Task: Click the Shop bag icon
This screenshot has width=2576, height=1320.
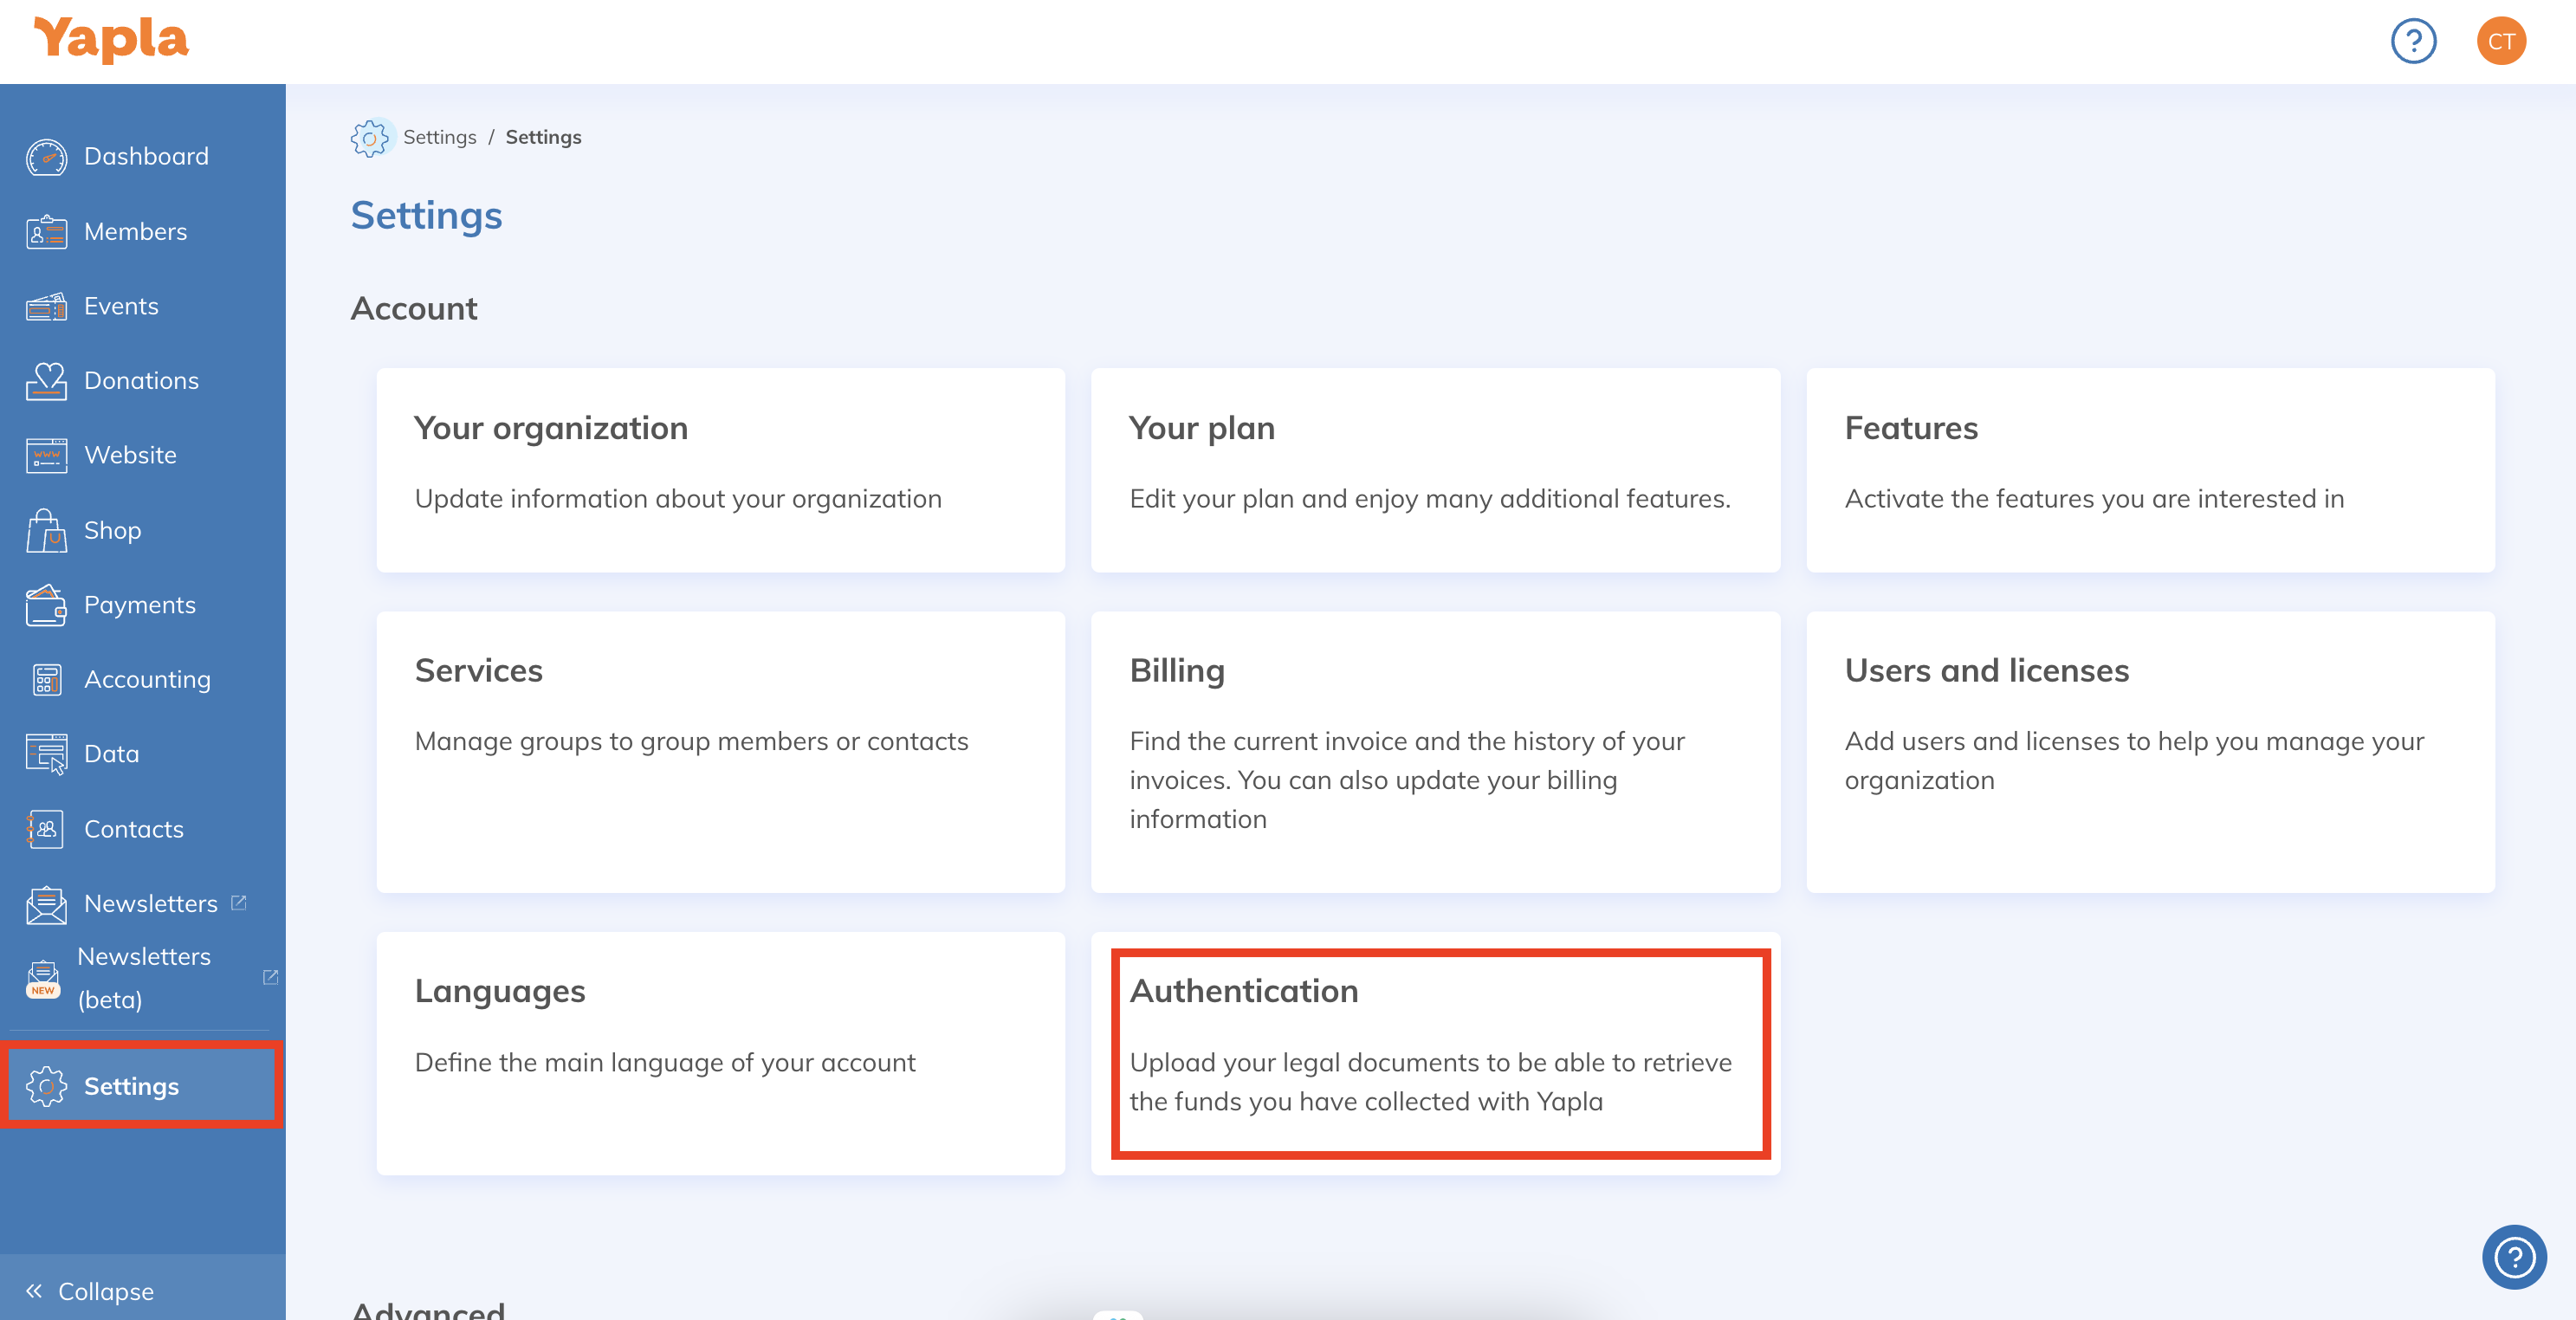Action: (46, 530)
